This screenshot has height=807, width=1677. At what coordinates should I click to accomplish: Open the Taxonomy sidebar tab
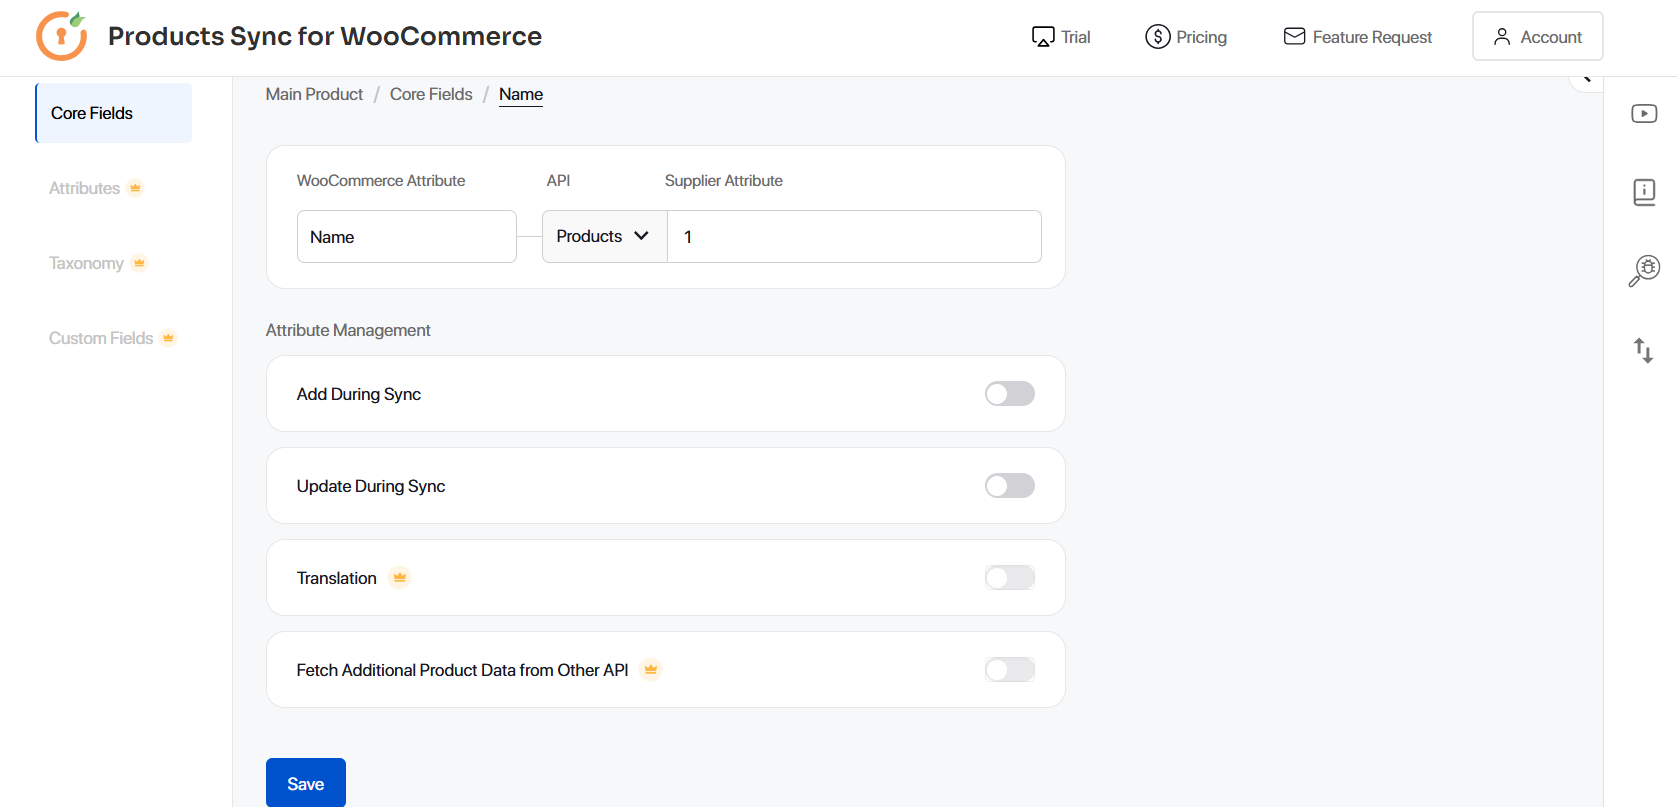[x=87, y=263]
